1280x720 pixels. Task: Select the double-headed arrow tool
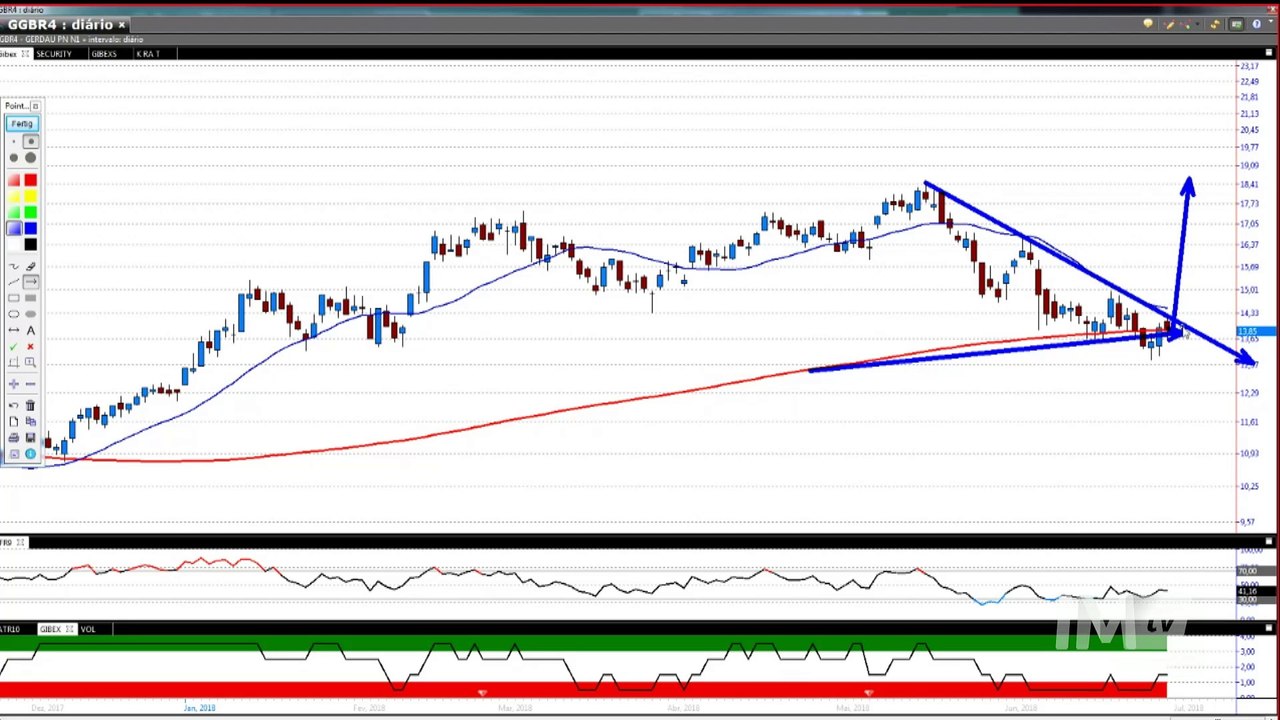tap(13, 330)
